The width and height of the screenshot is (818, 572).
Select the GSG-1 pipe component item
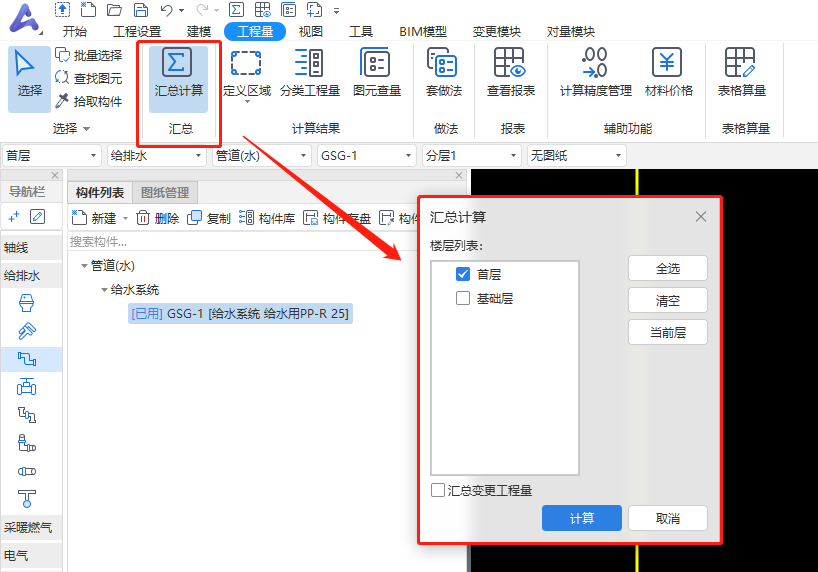point(240,314)
